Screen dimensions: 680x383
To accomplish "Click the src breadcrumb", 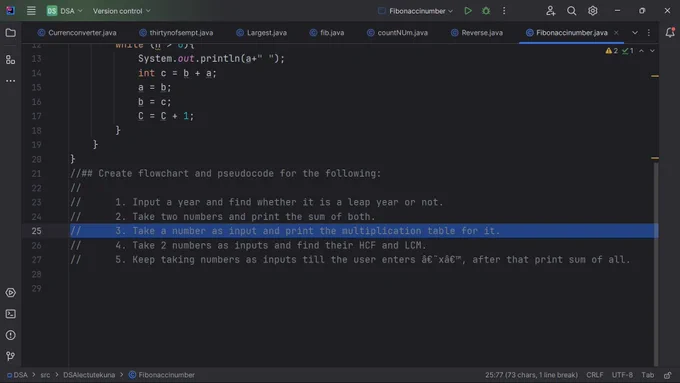I will pos(45,375).
